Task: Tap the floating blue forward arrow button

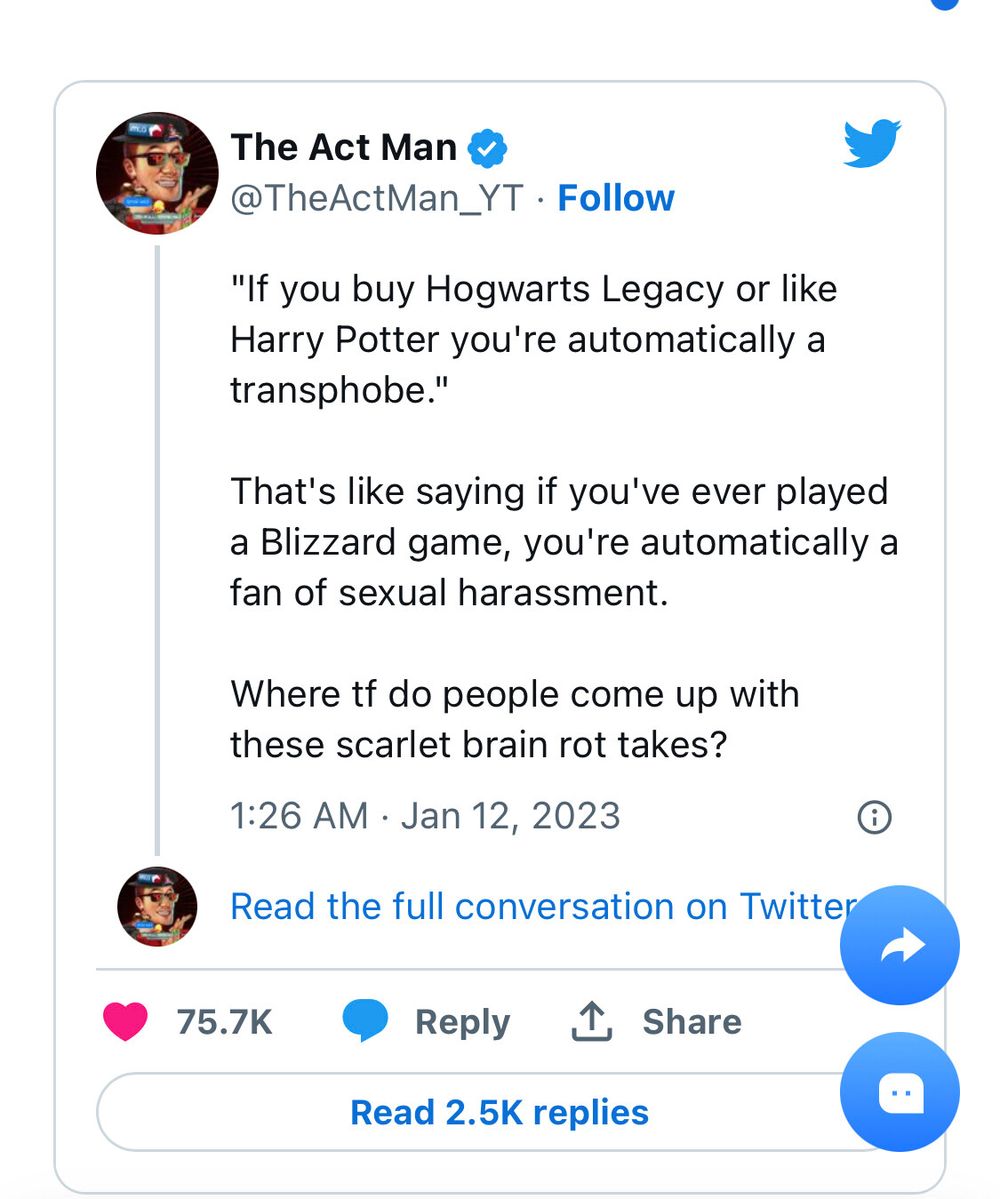Action: tap(900, 945)
